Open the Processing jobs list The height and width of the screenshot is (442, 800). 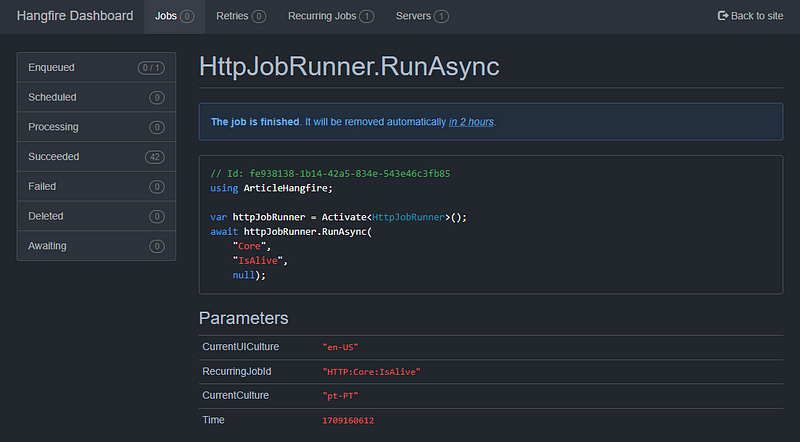tap(96, 127)
